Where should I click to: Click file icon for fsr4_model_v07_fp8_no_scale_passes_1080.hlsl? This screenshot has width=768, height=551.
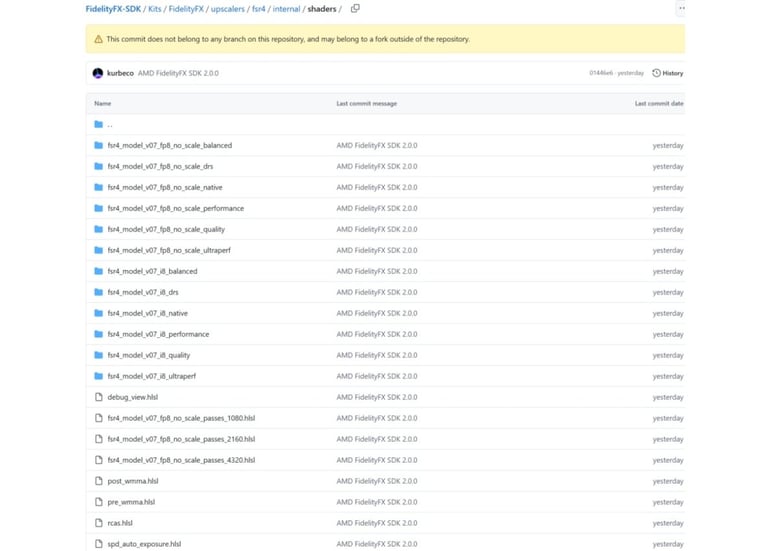(98, 418)
